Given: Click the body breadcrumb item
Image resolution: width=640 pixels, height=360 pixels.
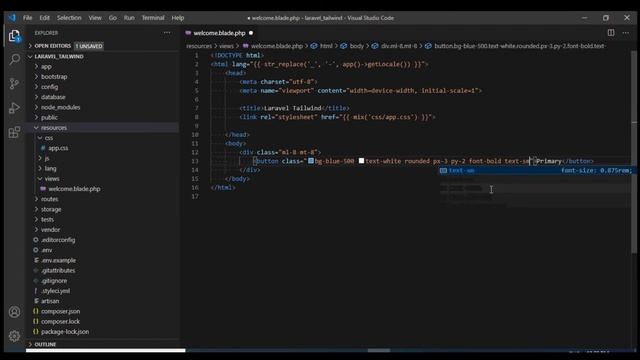Looking at the screenshot, I should coord(356,46).
